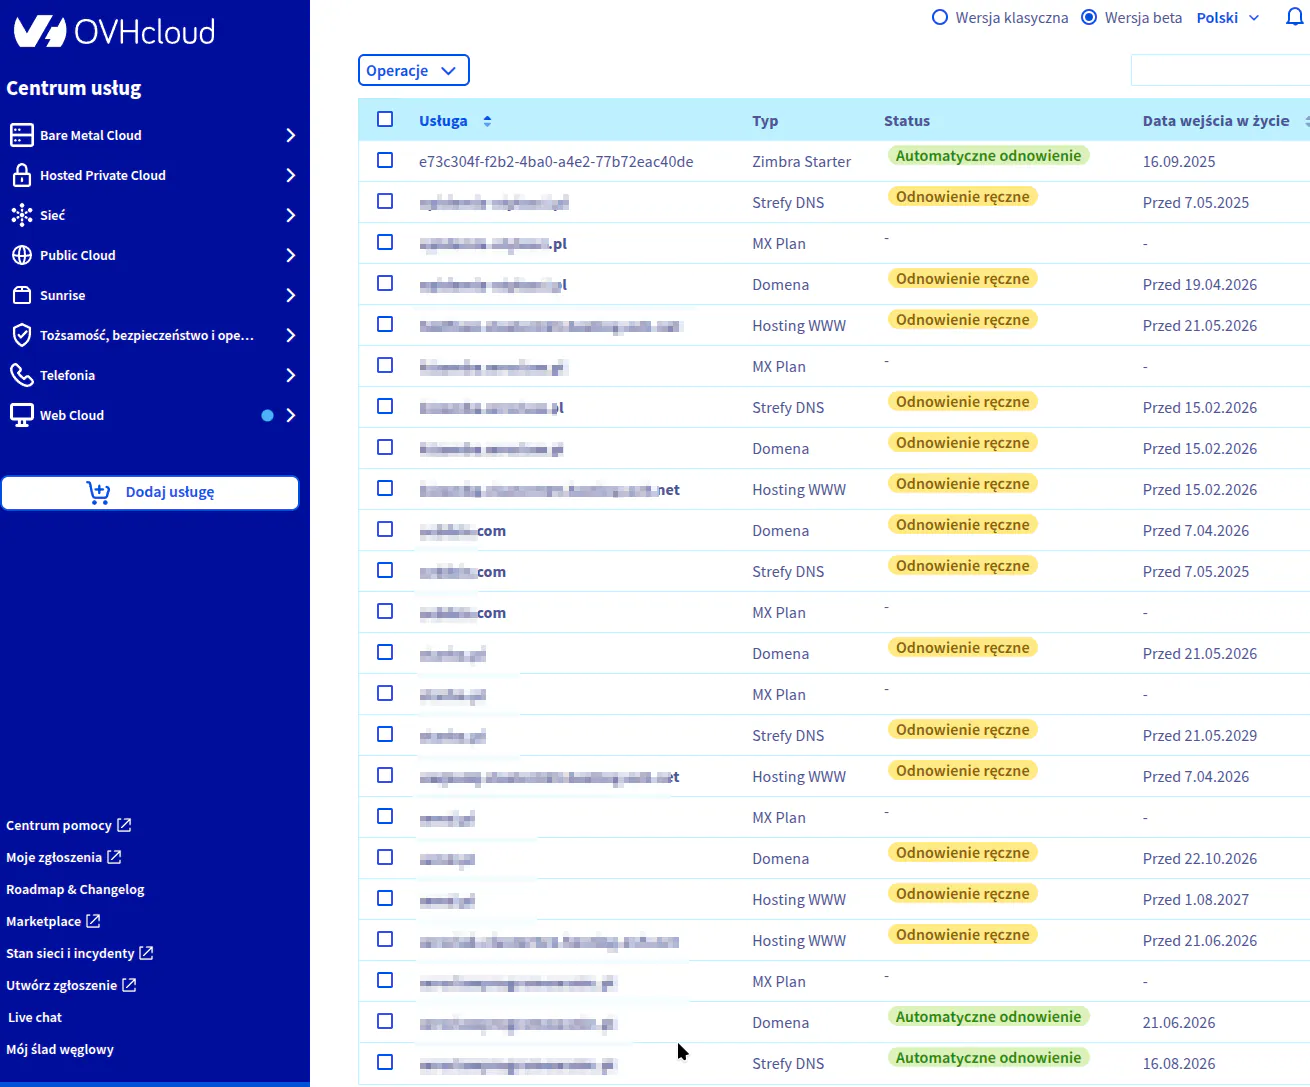Viewport: 1310px width, 1087px height.
Task: Click the Bare Metal Cloud server icon
Action: (22, 135)
